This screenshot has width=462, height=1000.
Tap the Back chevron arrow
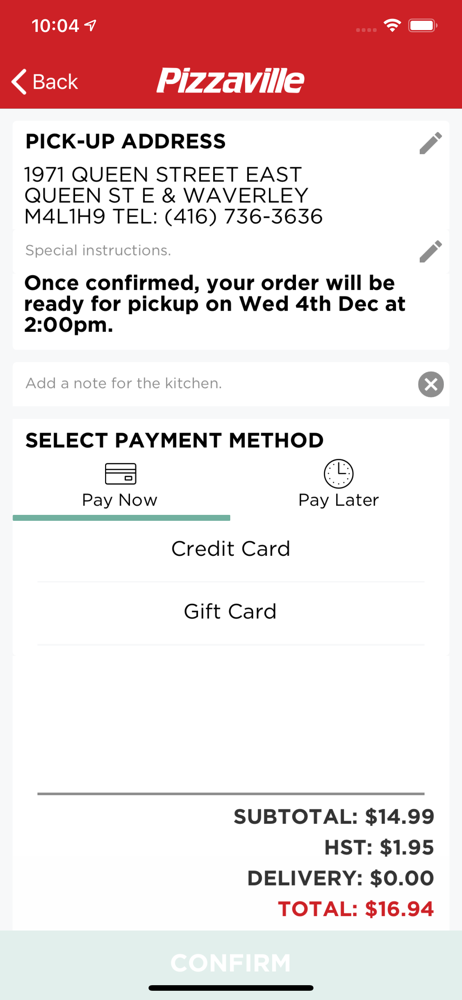coord(19,82)
